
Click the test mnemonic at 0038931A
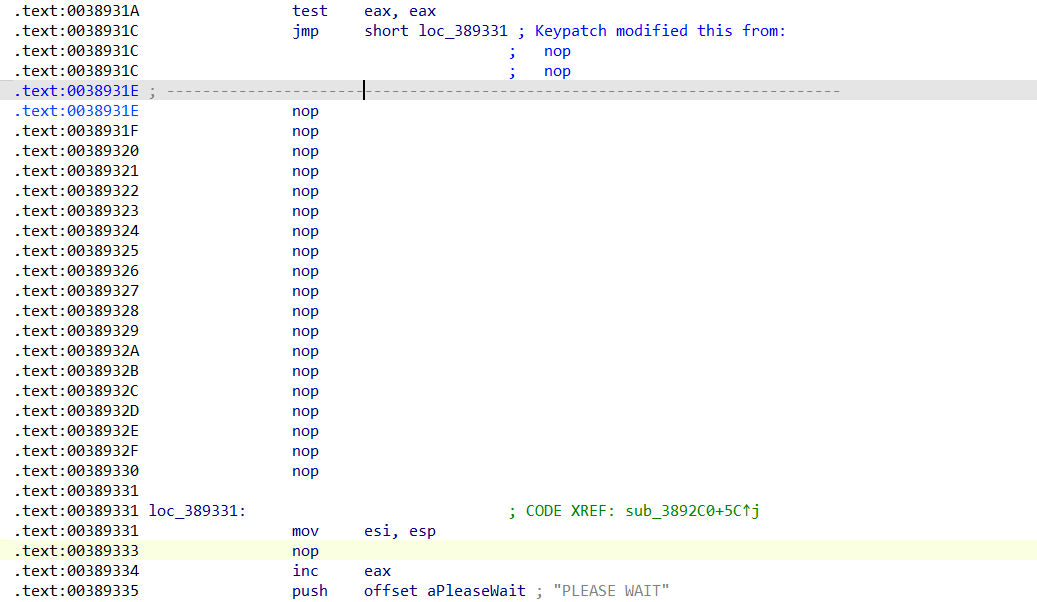point(309,11)
